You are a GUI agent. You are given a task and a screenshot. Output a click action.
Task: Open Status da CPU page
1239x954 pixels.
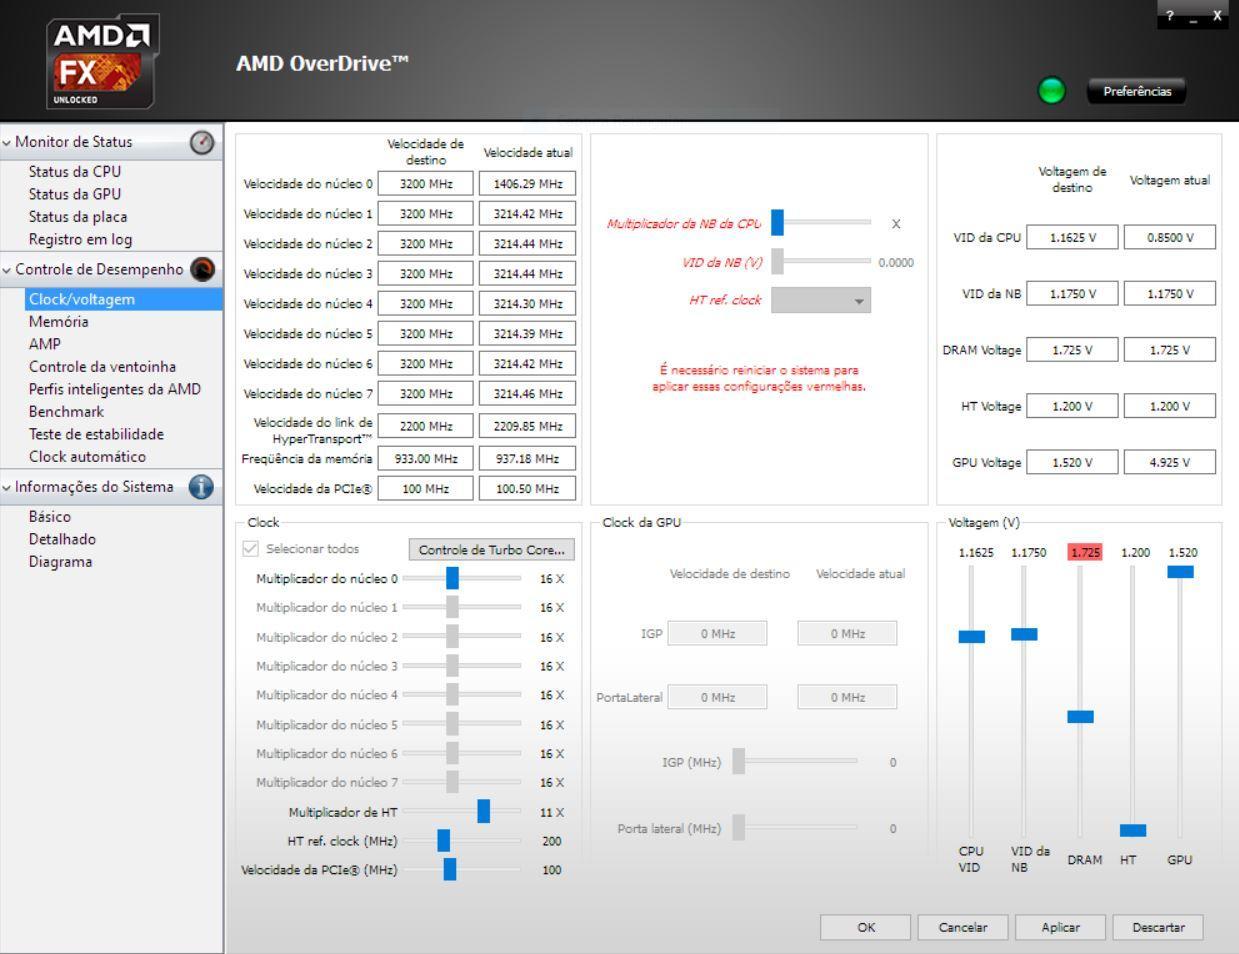pos(75,172)
